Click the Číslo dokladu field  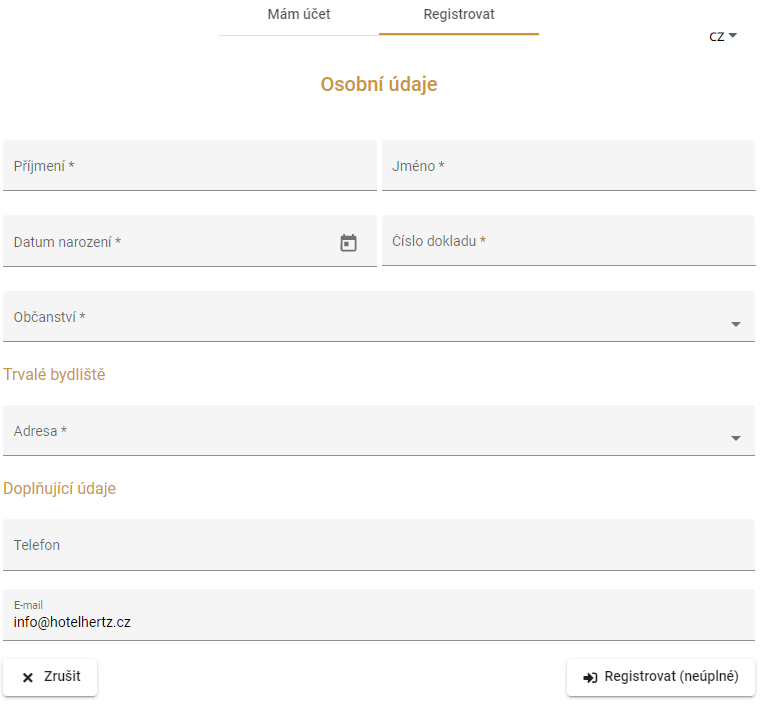[x=568, y=241]
